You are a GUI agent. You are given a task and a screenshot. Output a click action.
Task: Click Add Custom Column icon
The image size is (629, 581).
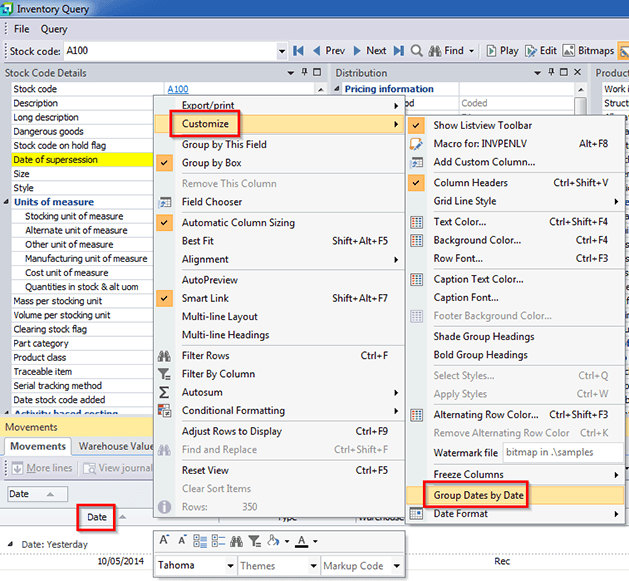point(416,162)
